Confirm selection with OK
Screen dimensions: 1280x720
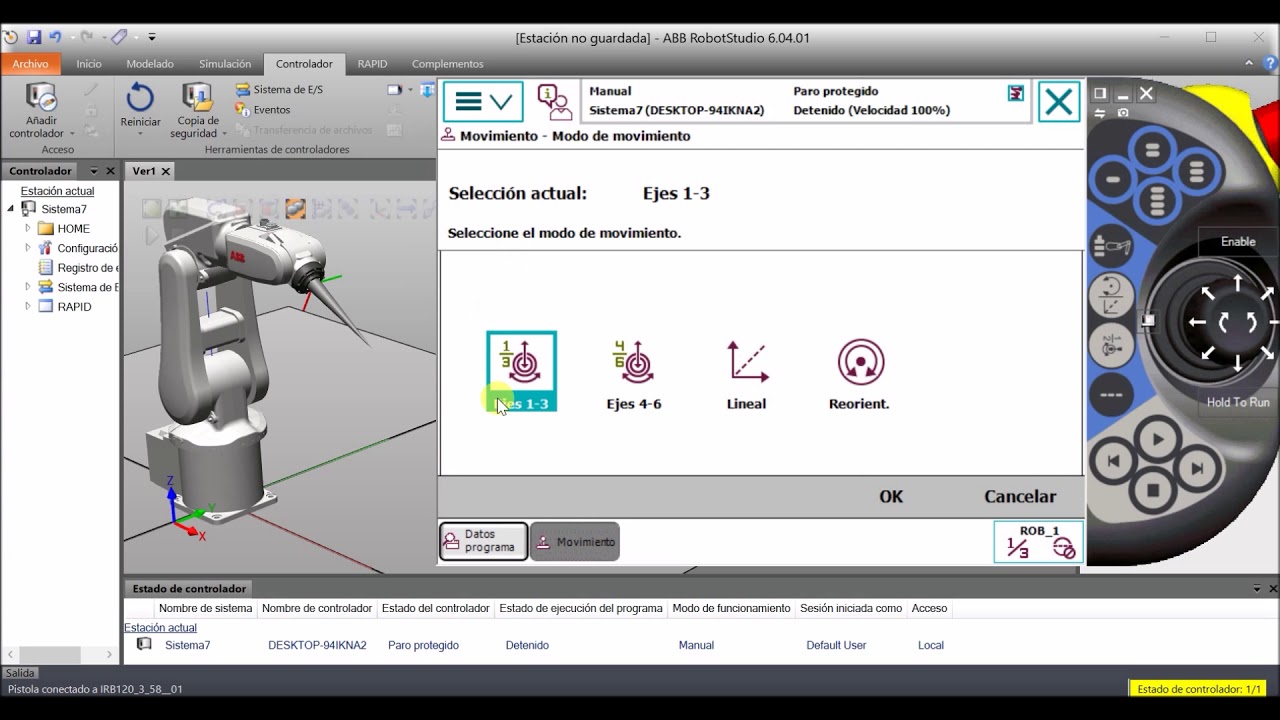tap(891, 497)
